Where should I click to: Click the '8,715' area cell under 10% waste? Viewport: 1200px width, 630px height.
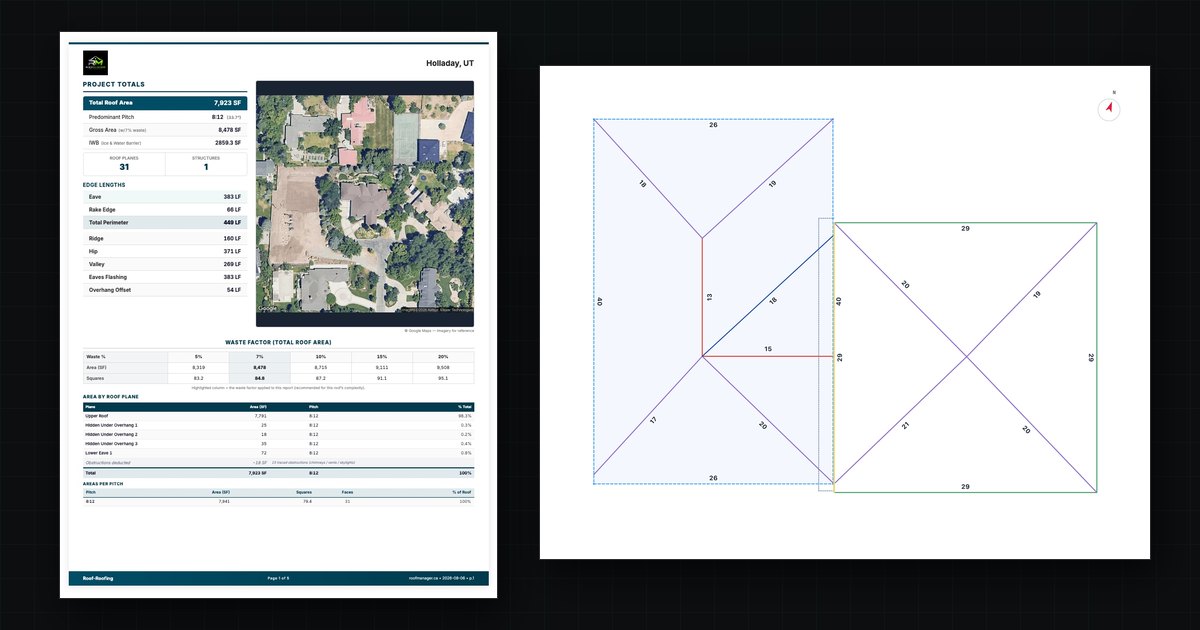coord(320,368)
